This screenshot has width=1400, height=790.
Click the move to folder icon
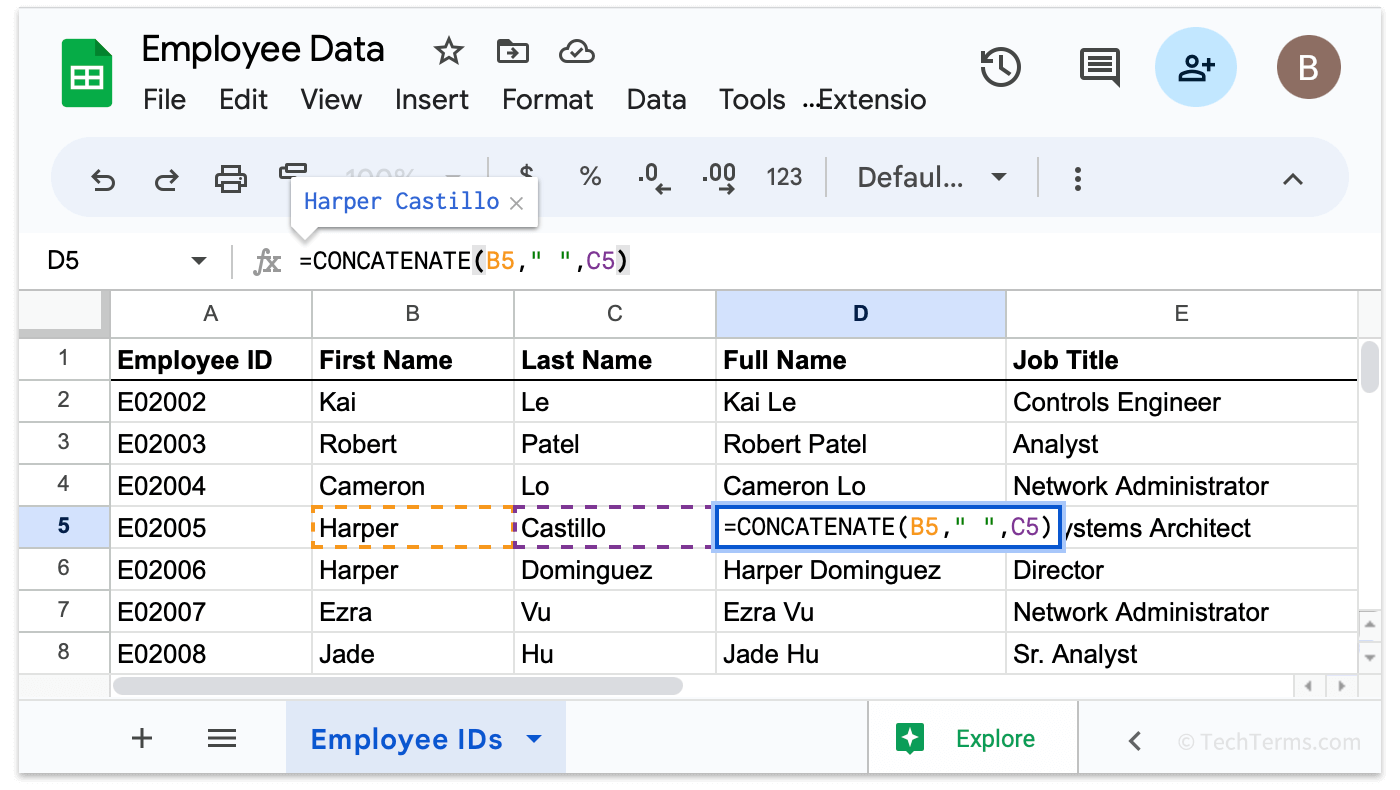[512, 51]
